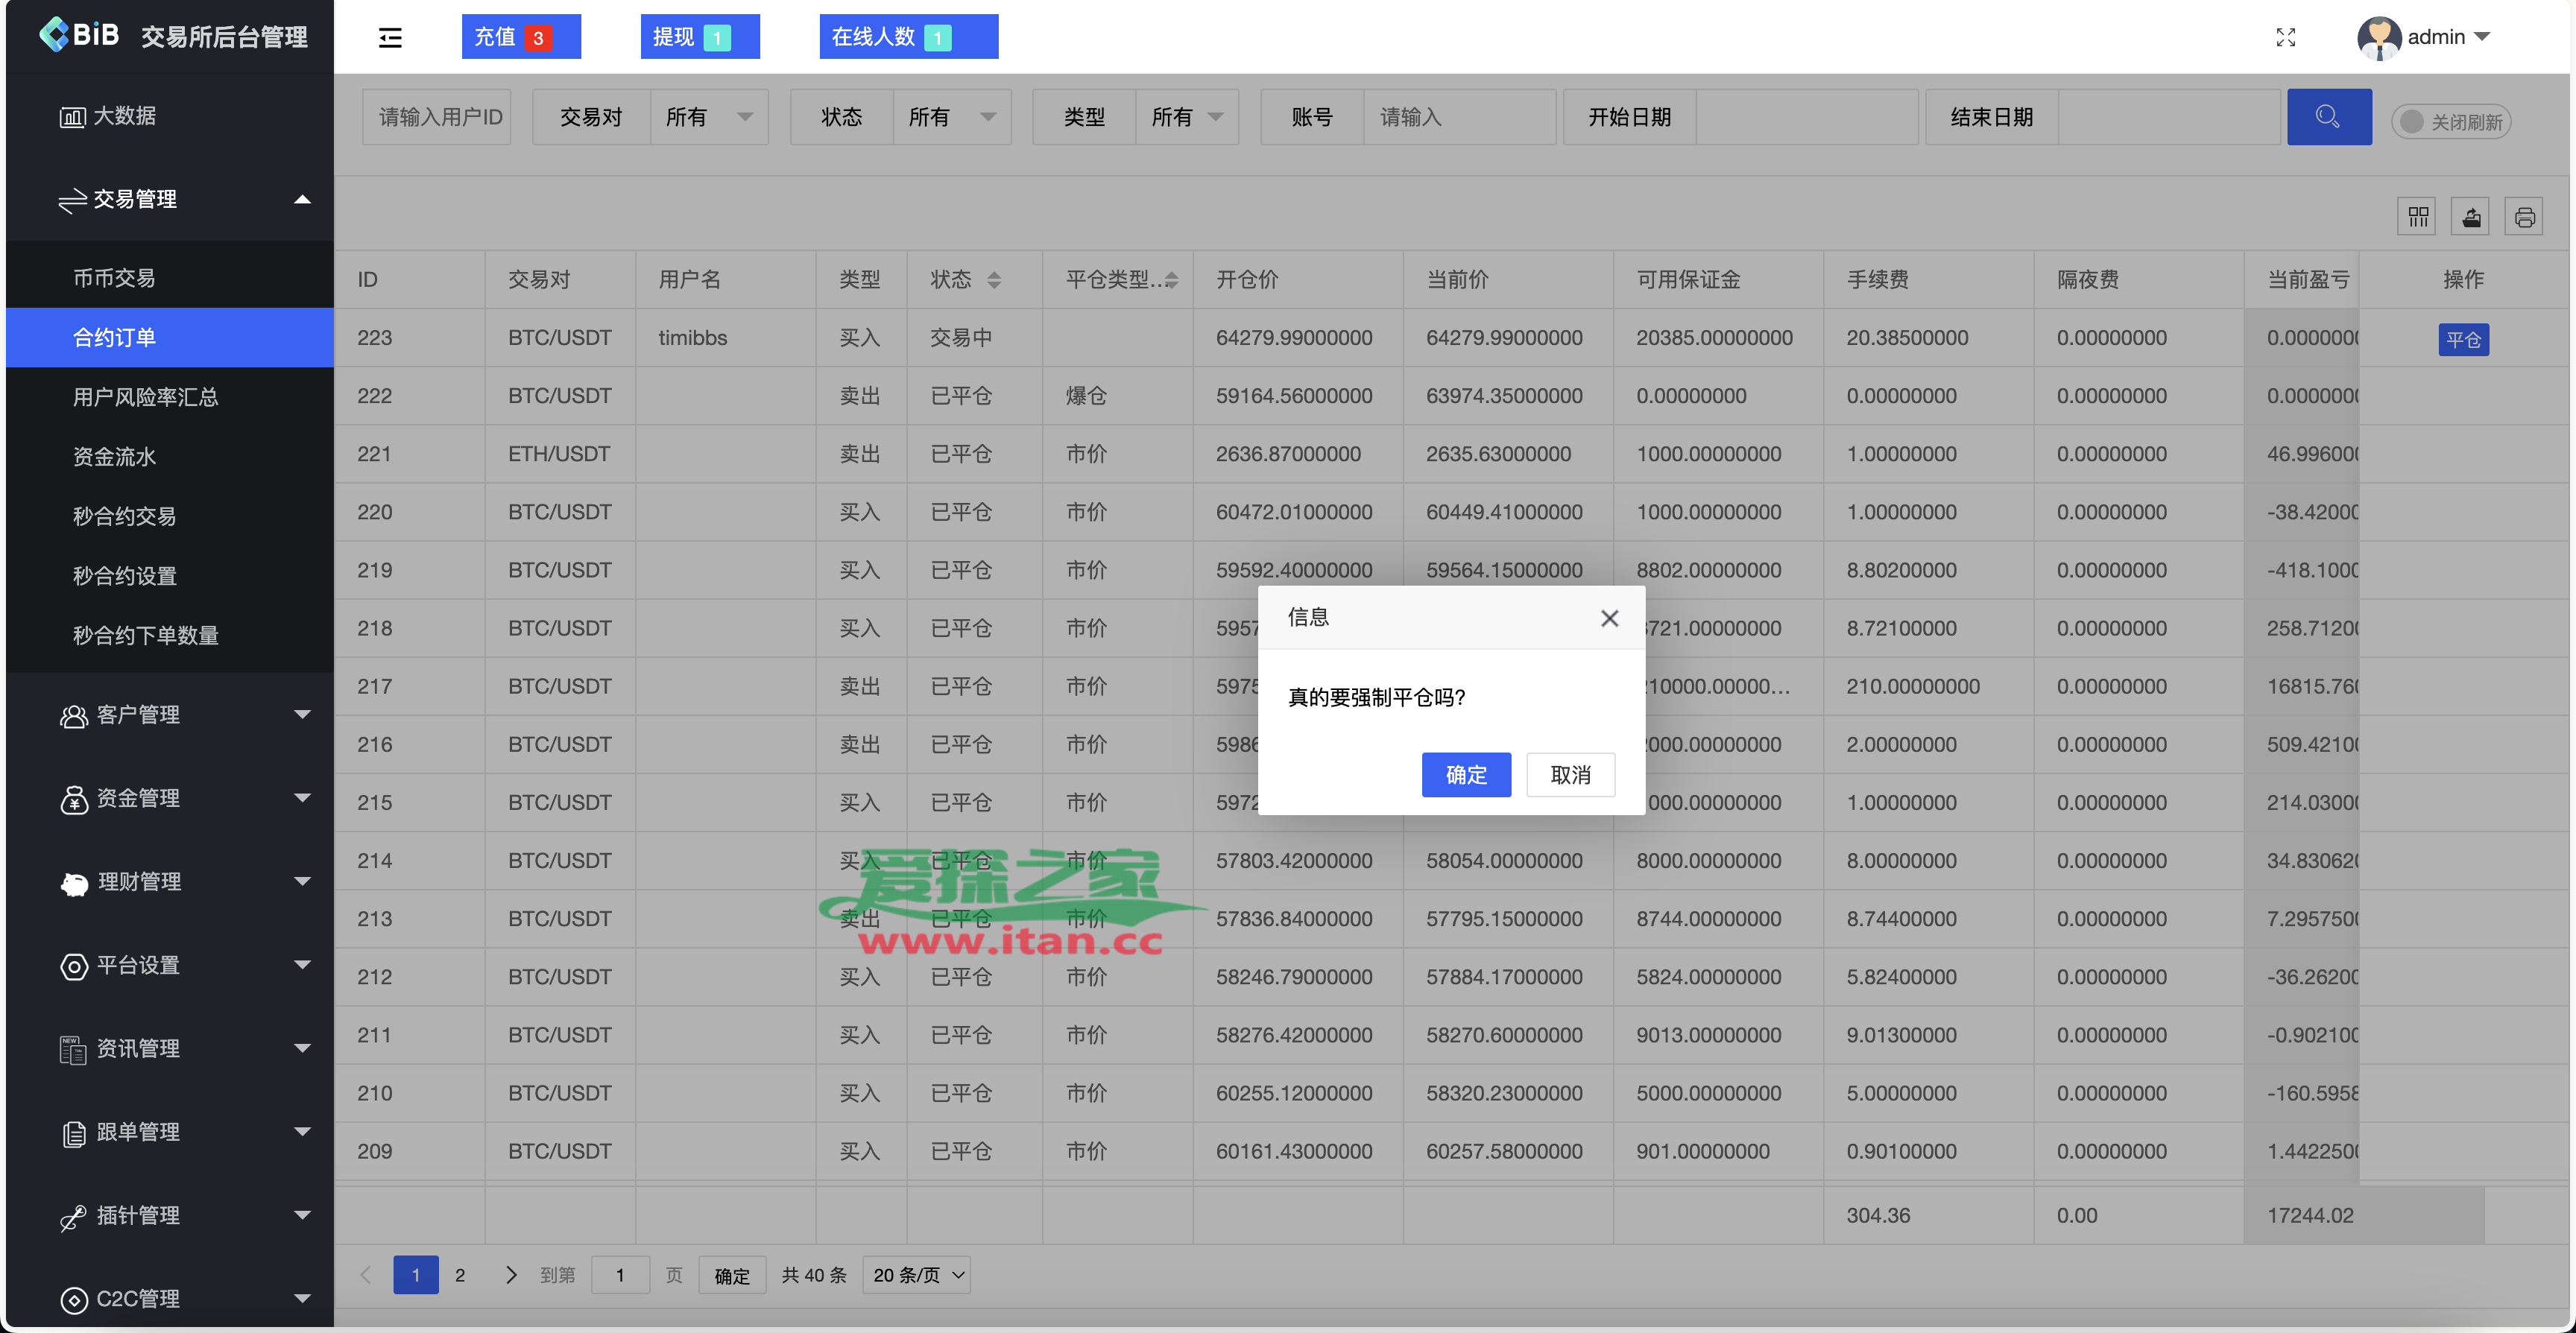2576x1333 pixels.
Task: Sort the table by 状态 column
Action: coord(994,280)
